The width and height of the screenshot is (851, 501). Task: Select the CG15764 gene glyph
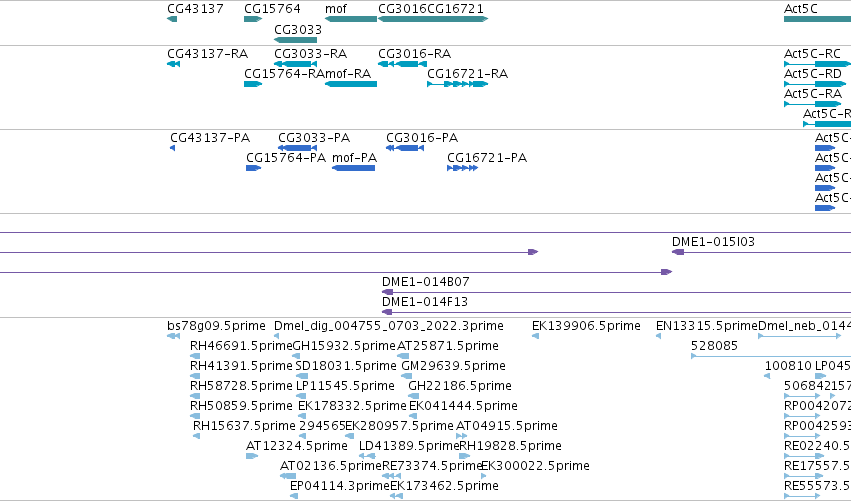(x=253, y=19)
